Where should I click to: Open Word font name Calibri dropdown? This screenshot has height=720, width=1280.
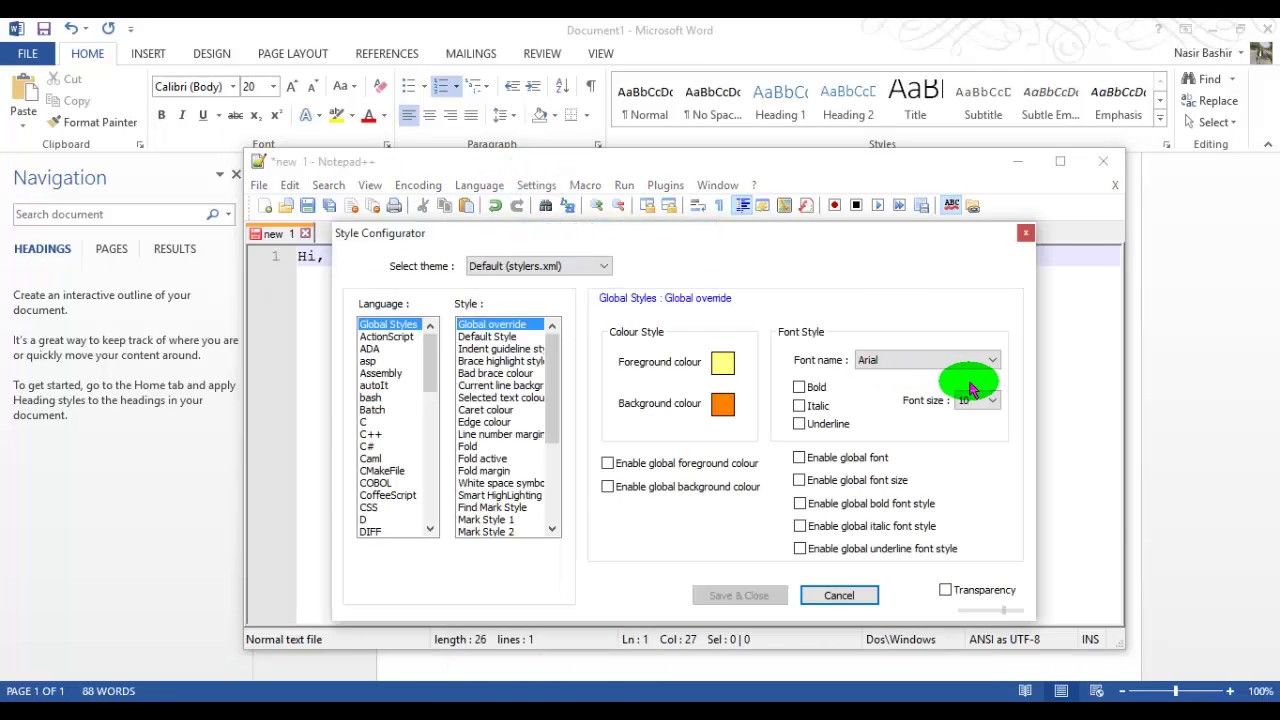[233, 87]
